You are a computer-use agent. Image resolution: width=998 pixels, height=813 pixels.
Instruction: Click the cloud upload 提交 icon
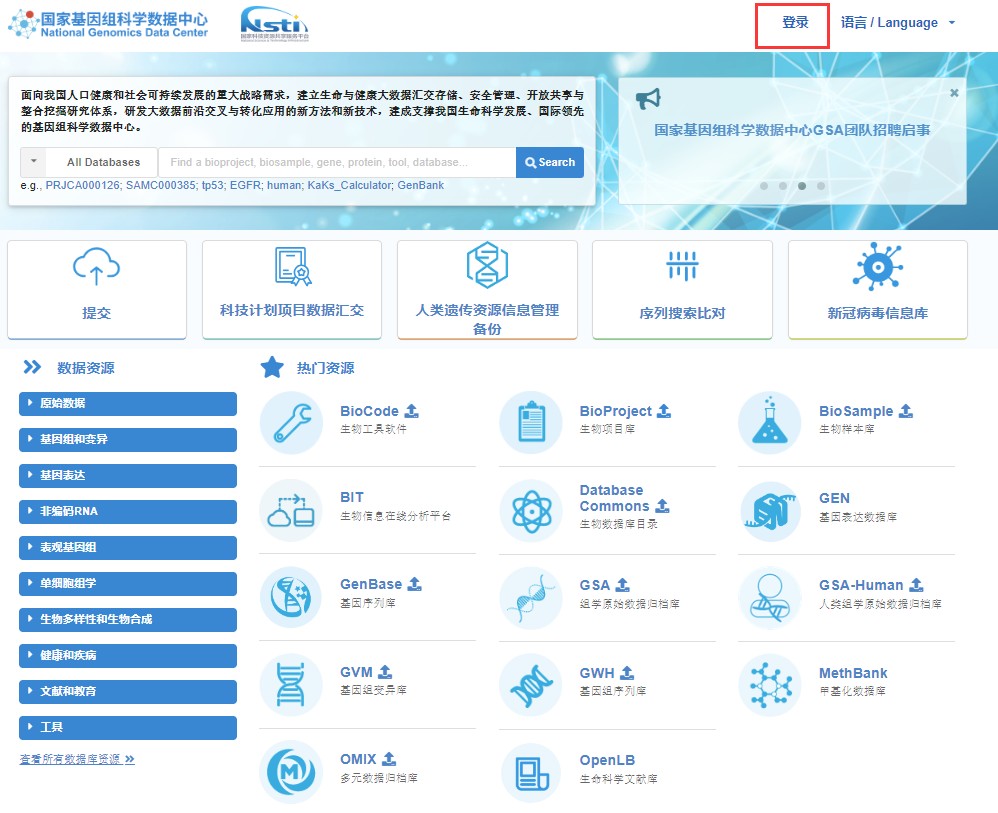click(x=97, y=267)
